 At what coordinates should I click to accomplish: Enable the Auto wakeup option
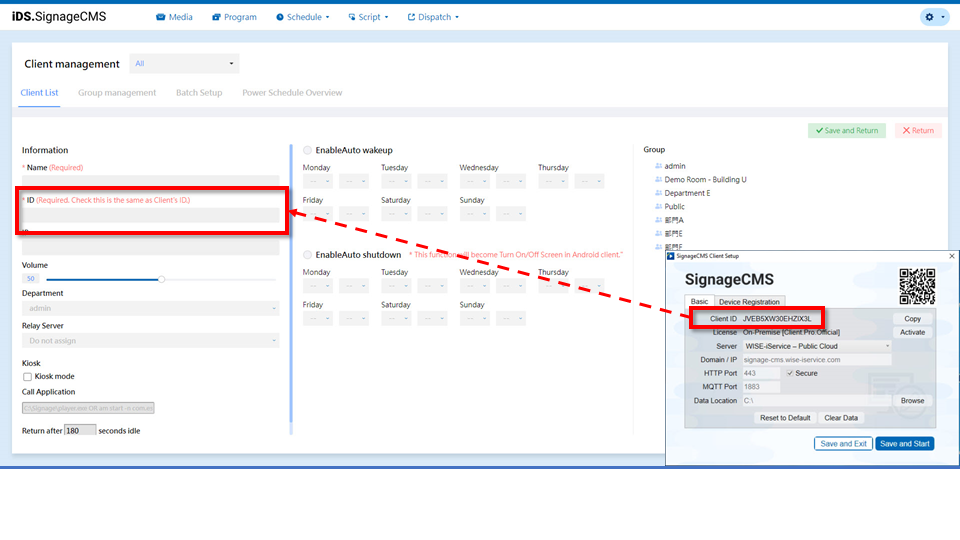coord(308,150)
